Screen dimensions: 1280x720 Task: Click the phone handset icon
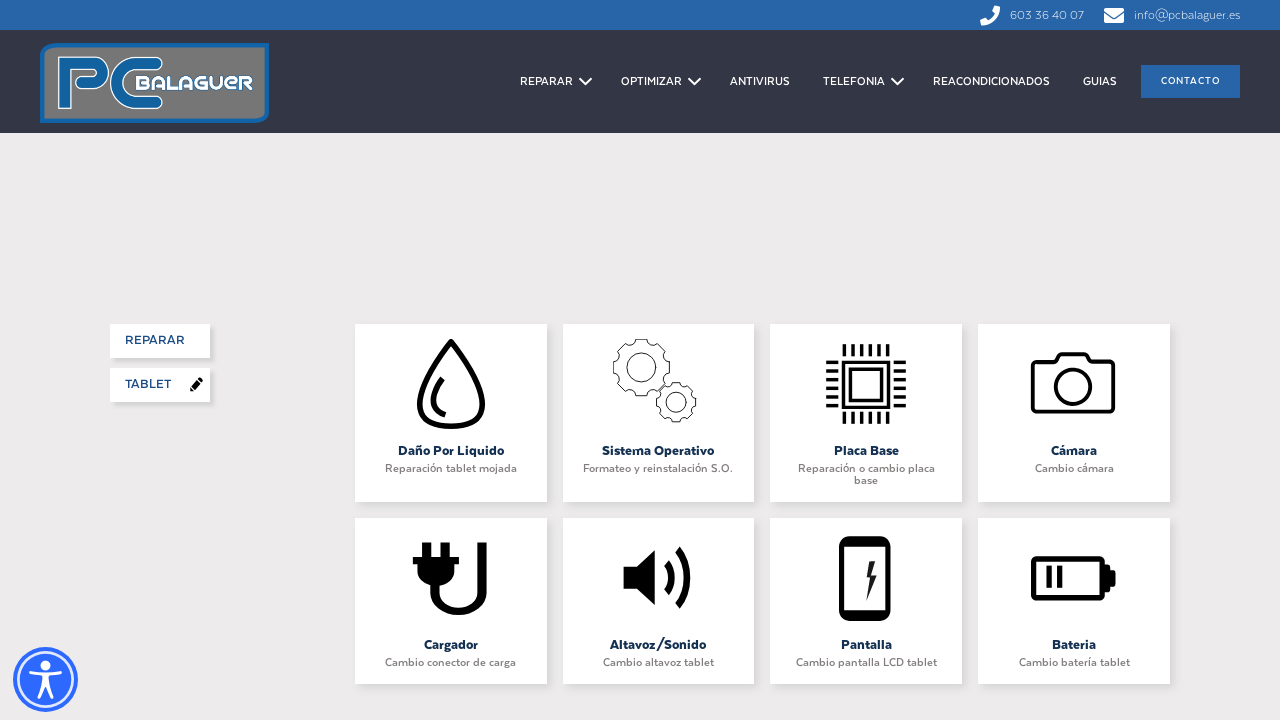click(990, 15)
